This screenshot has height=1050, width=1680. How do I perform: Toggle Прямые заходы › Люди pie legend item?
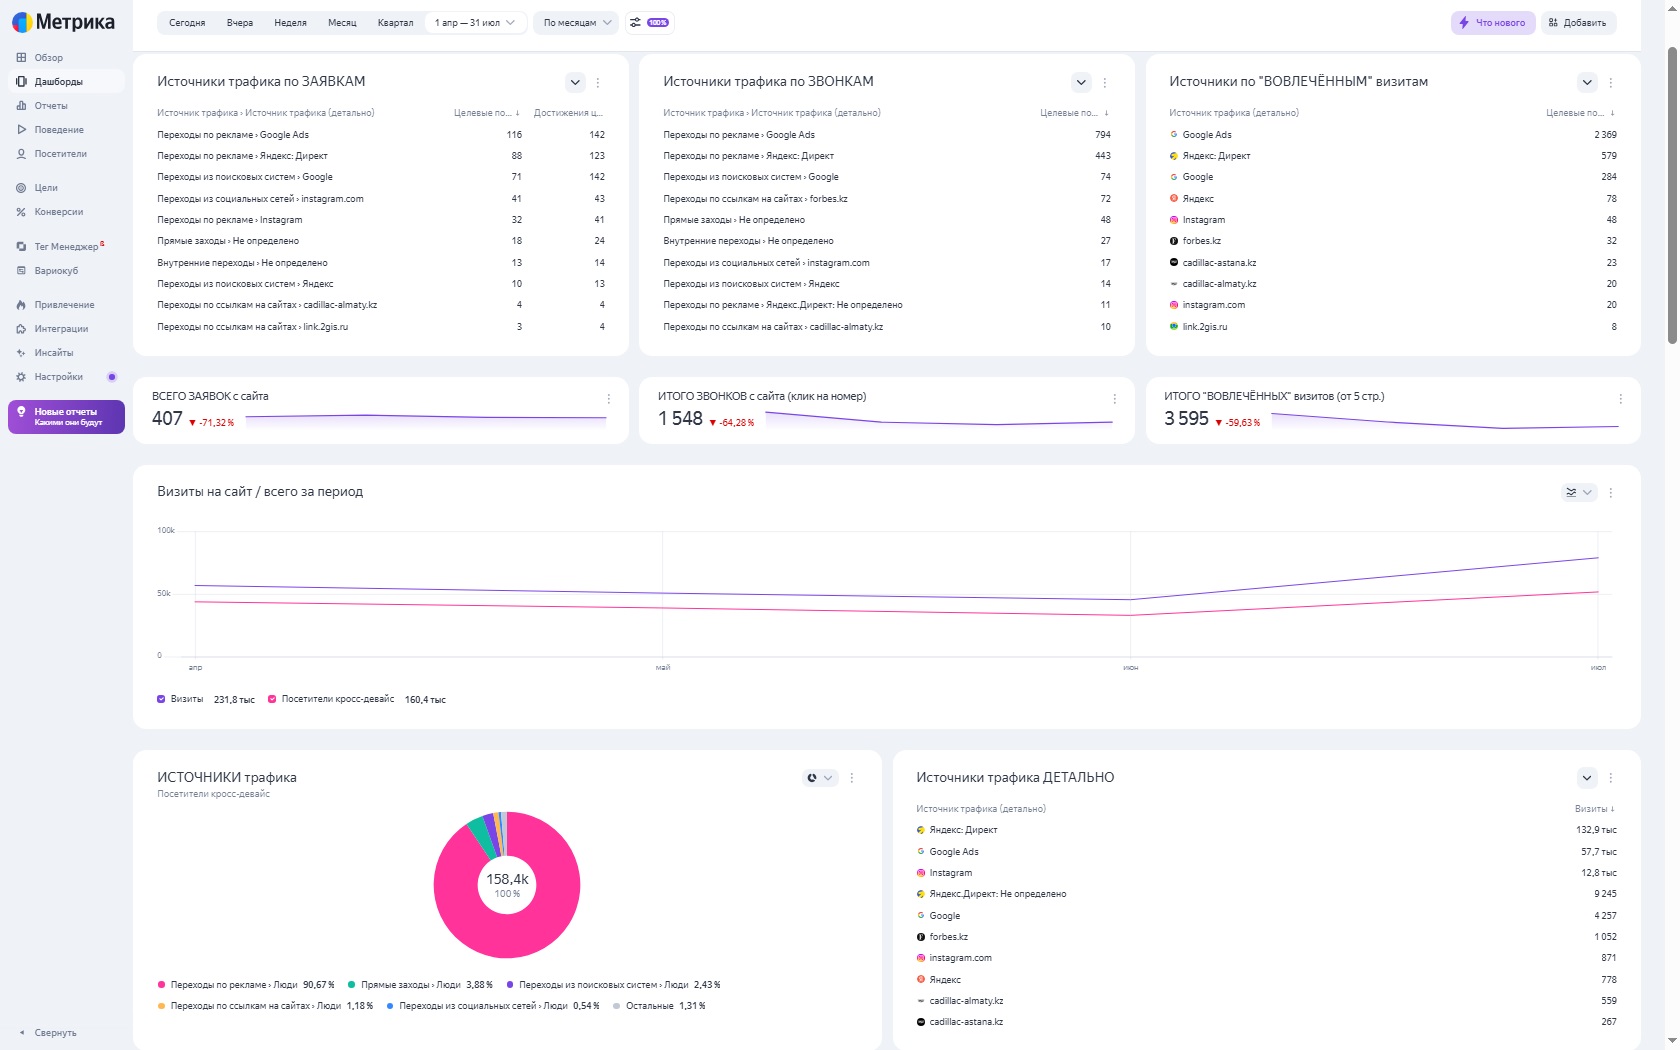(x=420, y=985)
